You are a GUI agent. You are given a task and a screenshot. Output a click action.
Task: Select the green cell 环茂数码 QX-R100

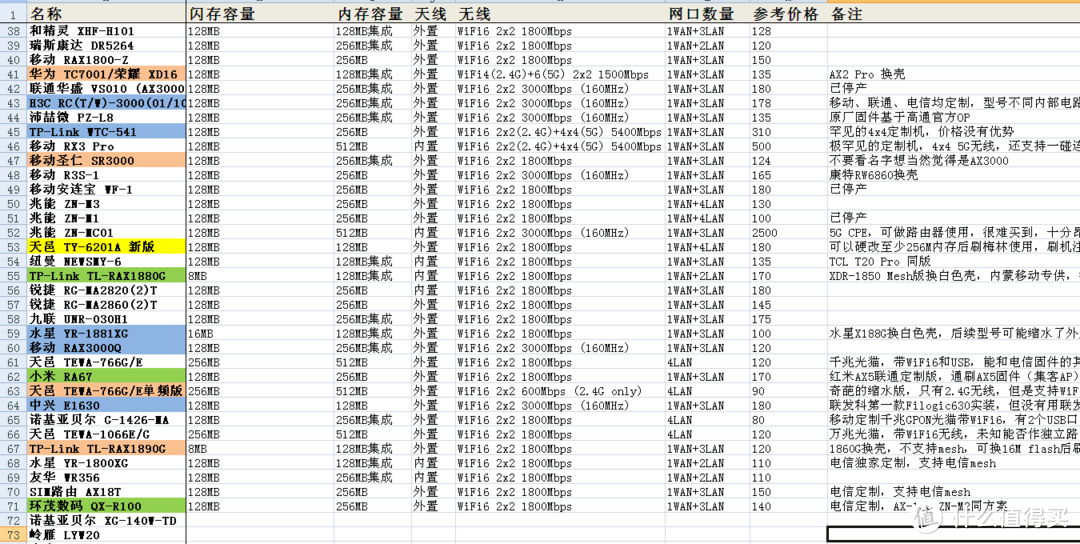106,506
